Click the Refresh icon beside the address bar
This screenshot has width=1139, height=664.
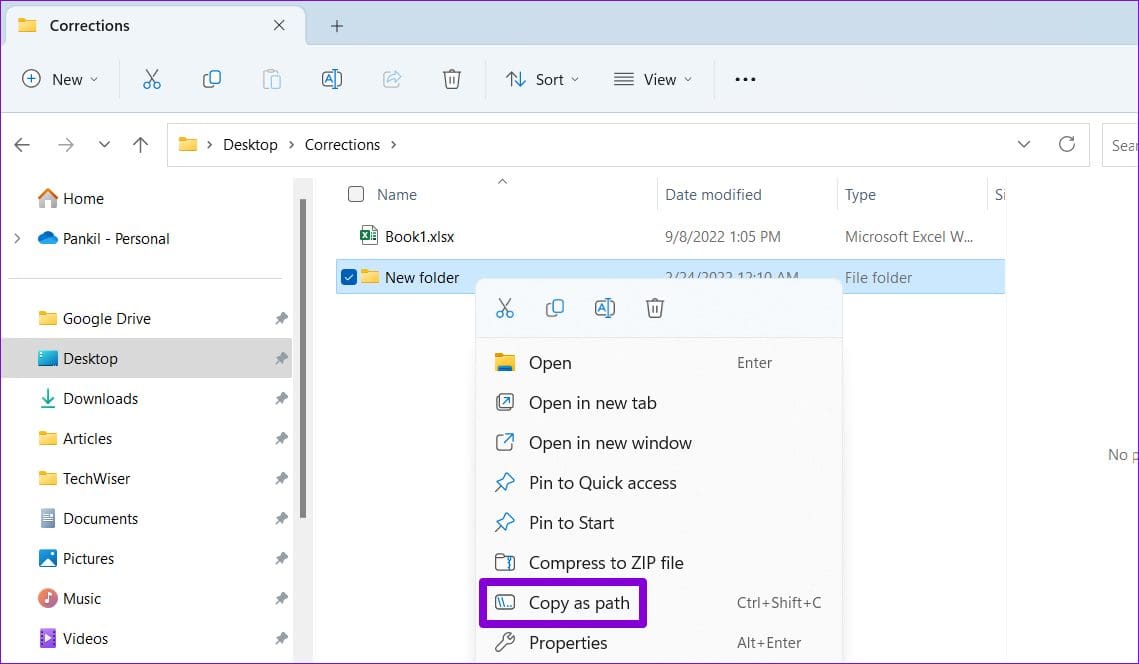(x=1066, y=144)
